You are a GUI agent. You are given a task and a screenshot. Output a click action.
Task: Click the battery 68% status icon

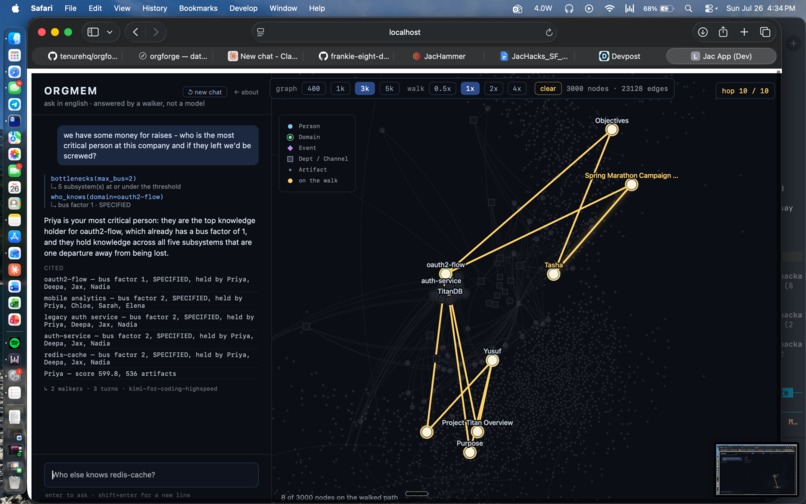pyautogui.click(x=658, y=8)
